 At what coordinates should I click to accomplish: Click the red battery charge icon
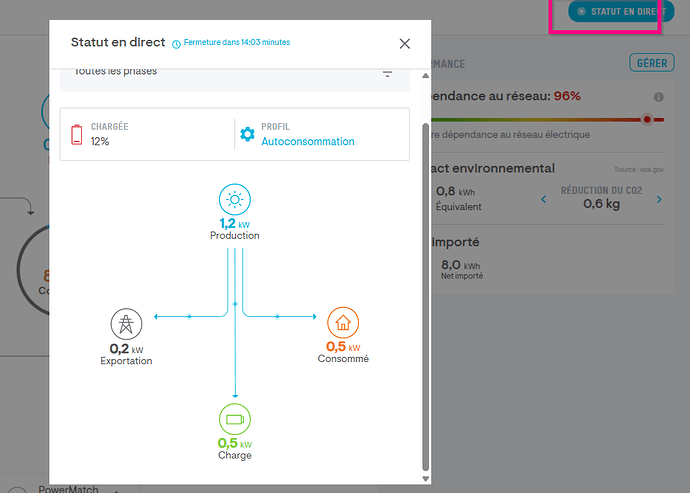(77, 135)
